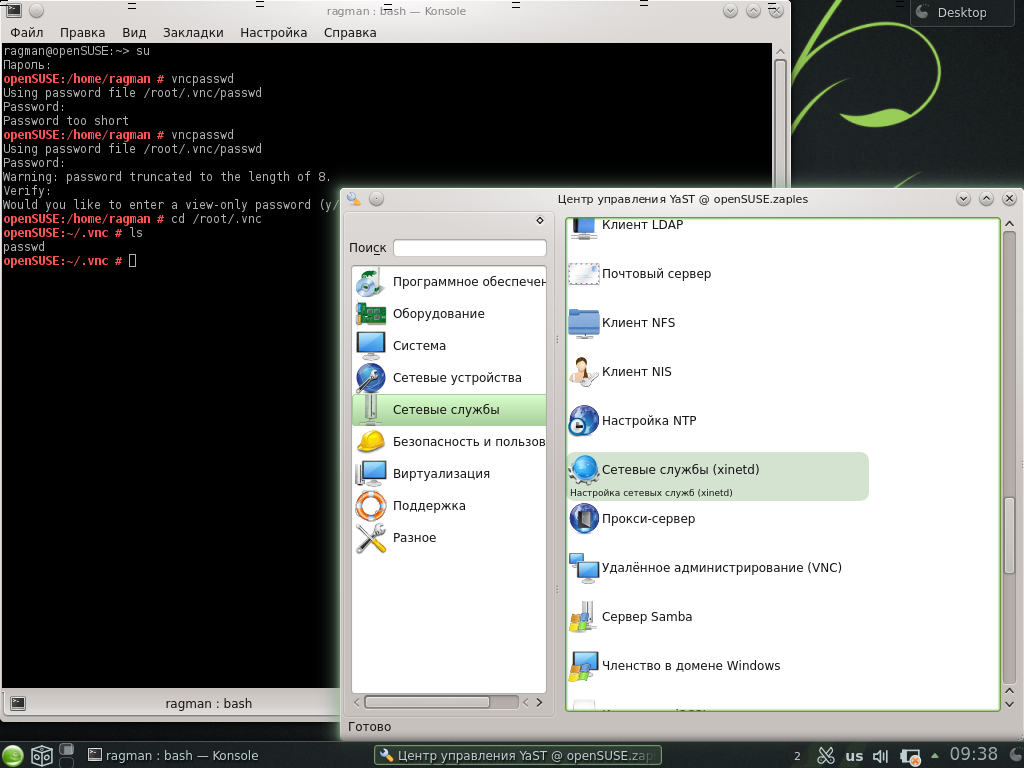
Task: Open the openSUSE application launcher
Action: point(13,756)
